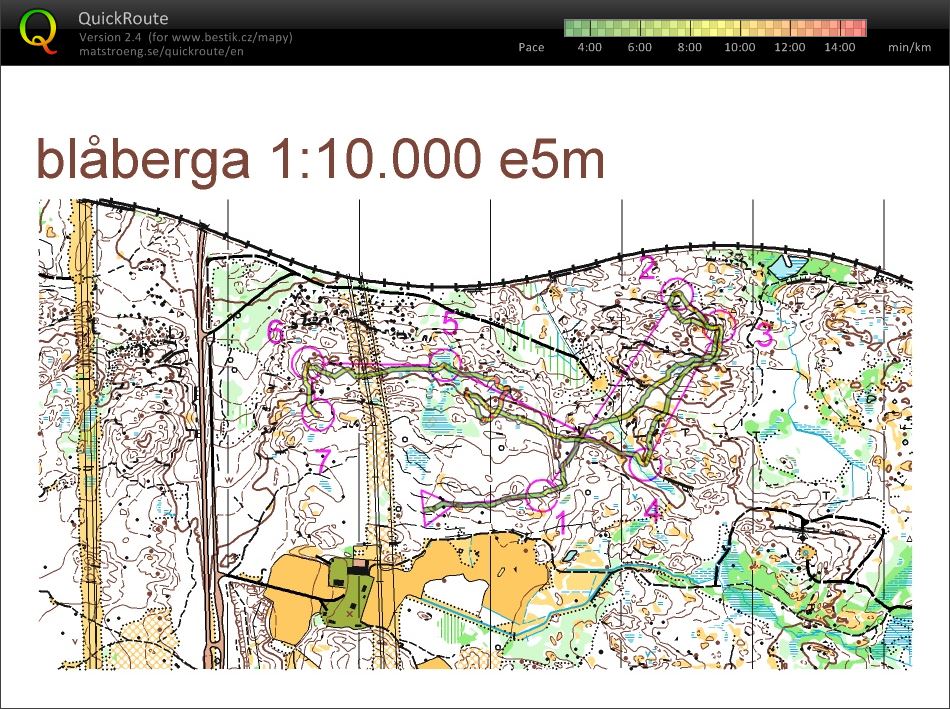Click the 4:00 pace label

pyautogui.click(x=590, y=47)
